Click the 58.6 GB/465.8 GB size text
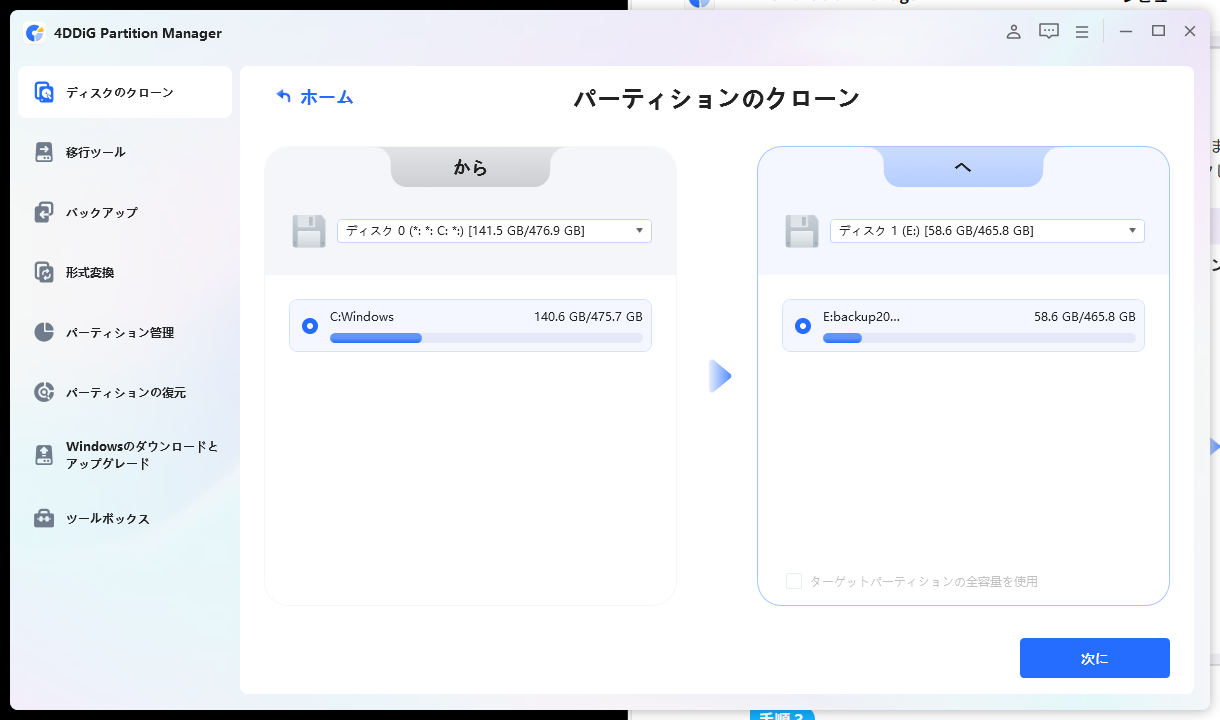1220x720 pixels. tap(1085, 316)
